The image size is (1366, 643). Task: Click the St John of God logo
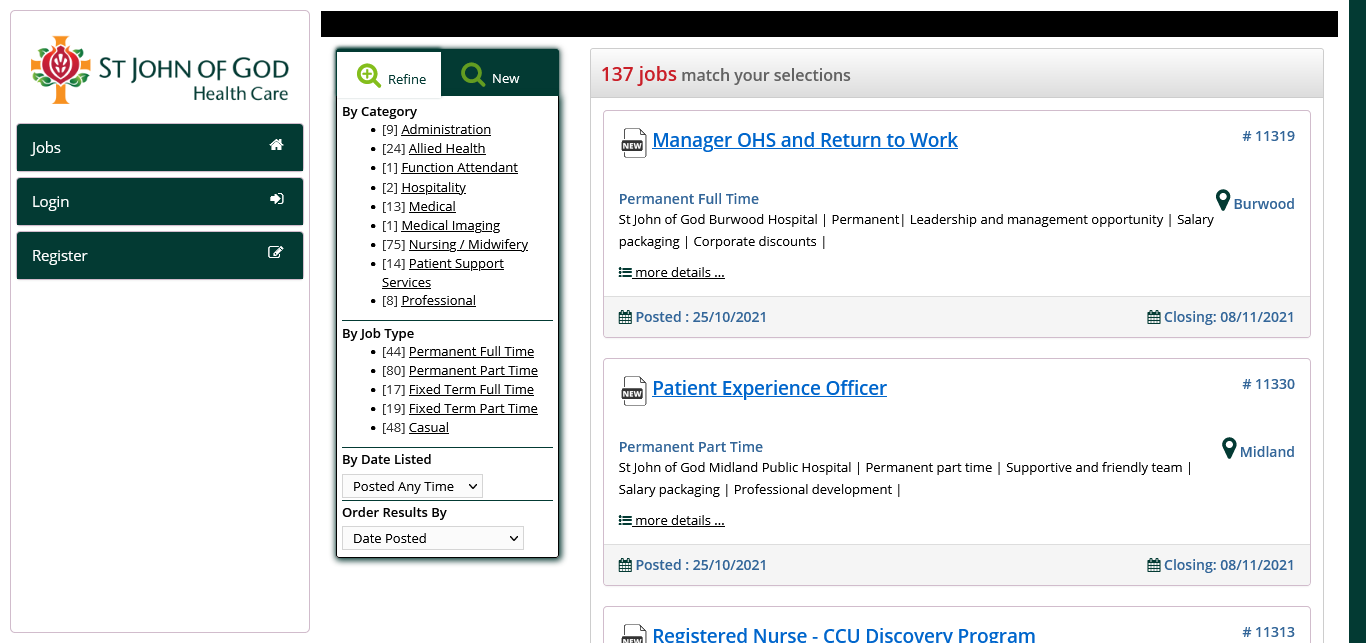pos(160,70)
